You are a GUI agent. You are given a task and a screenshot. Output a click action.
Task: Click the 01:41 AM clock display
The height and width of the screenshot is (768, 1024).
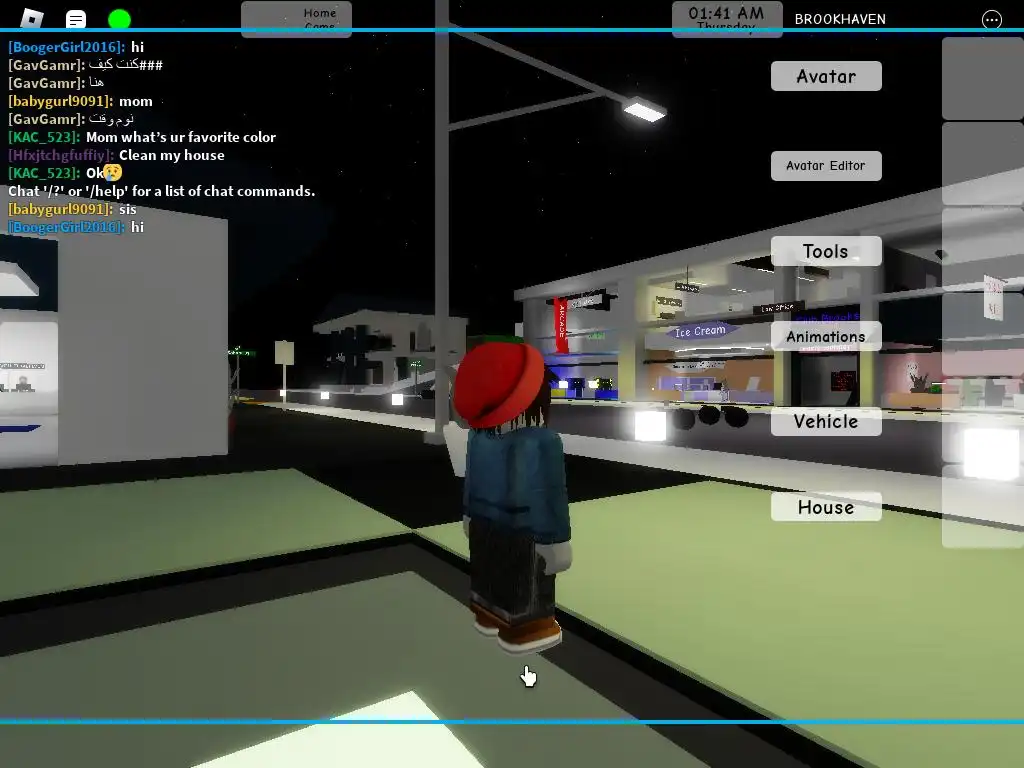pyautogui.click(x=727, y=18)
